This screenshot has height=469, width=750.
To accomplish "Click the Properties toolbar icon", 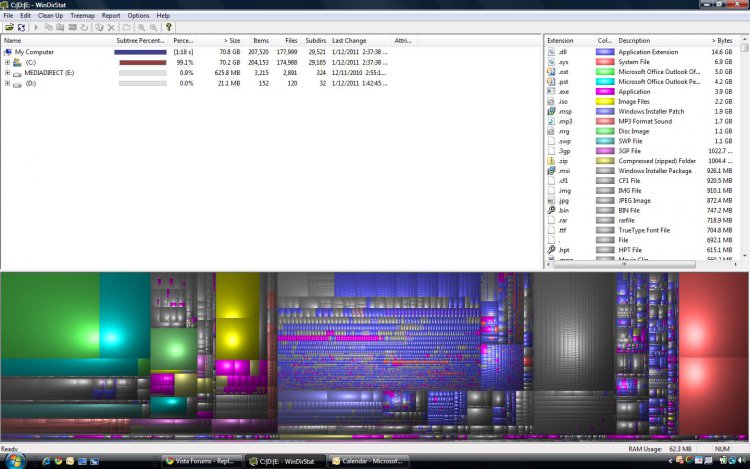I will [x=126, y=28].
